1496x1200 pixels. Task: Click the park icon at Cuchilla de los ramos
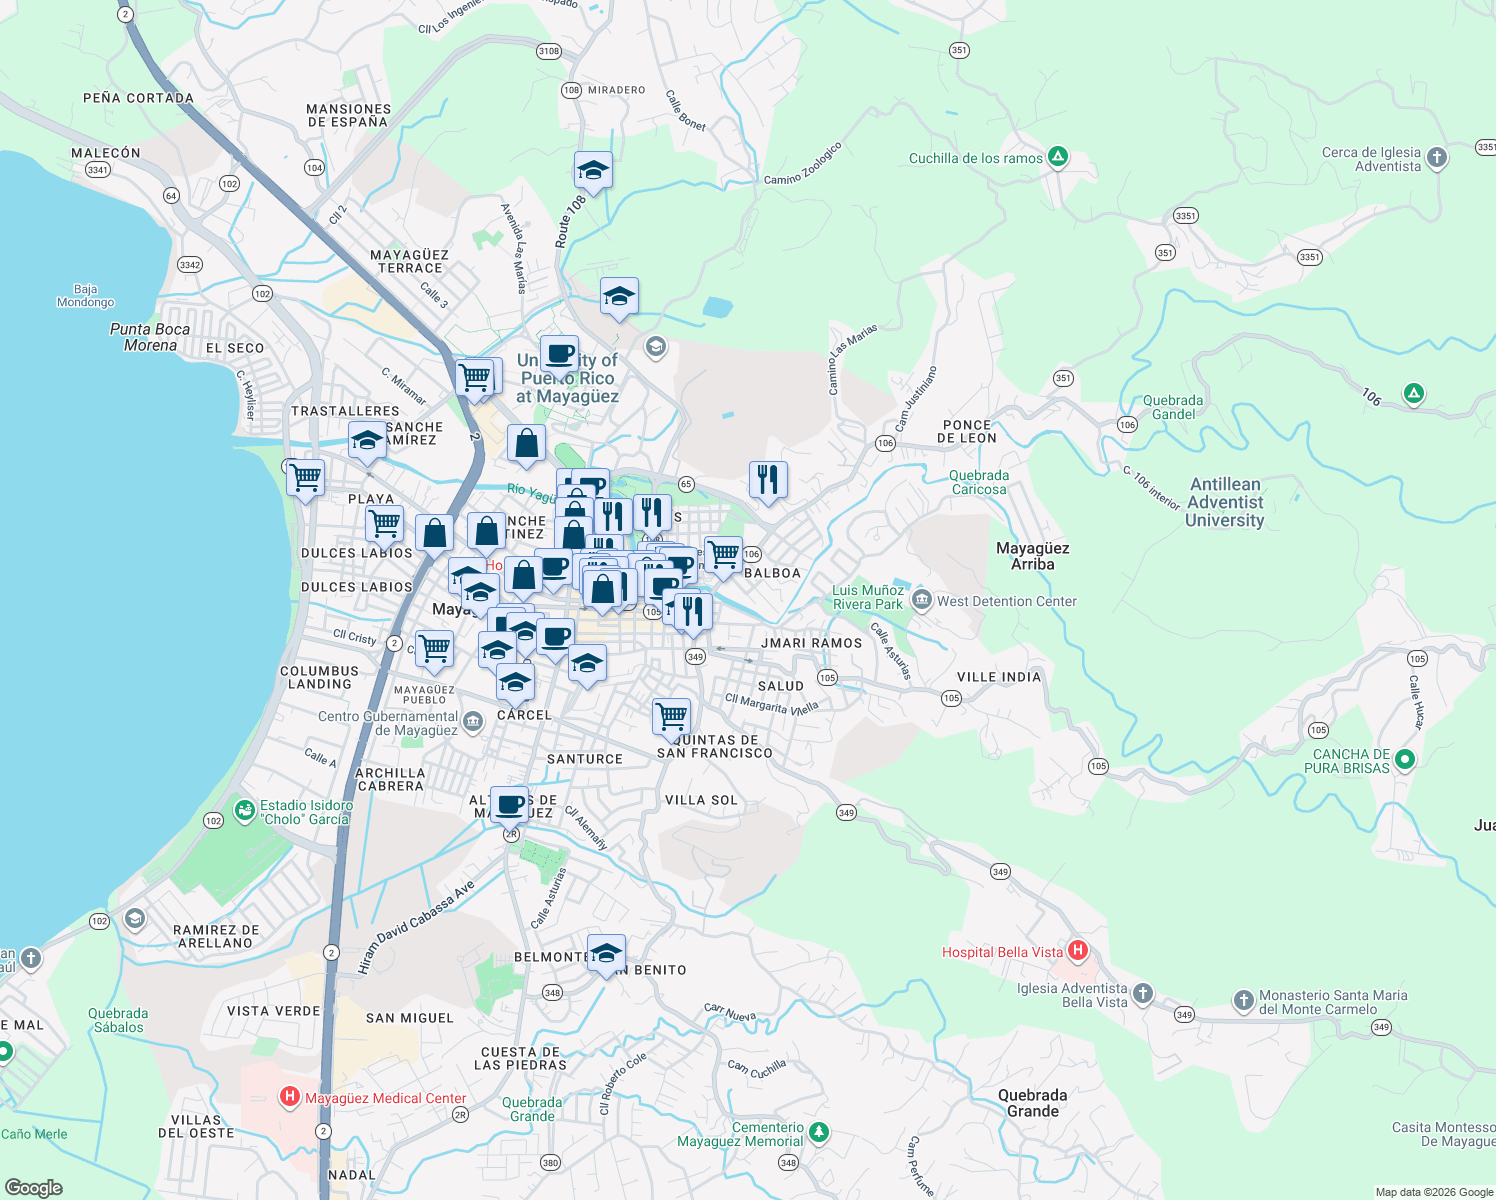1057,157
